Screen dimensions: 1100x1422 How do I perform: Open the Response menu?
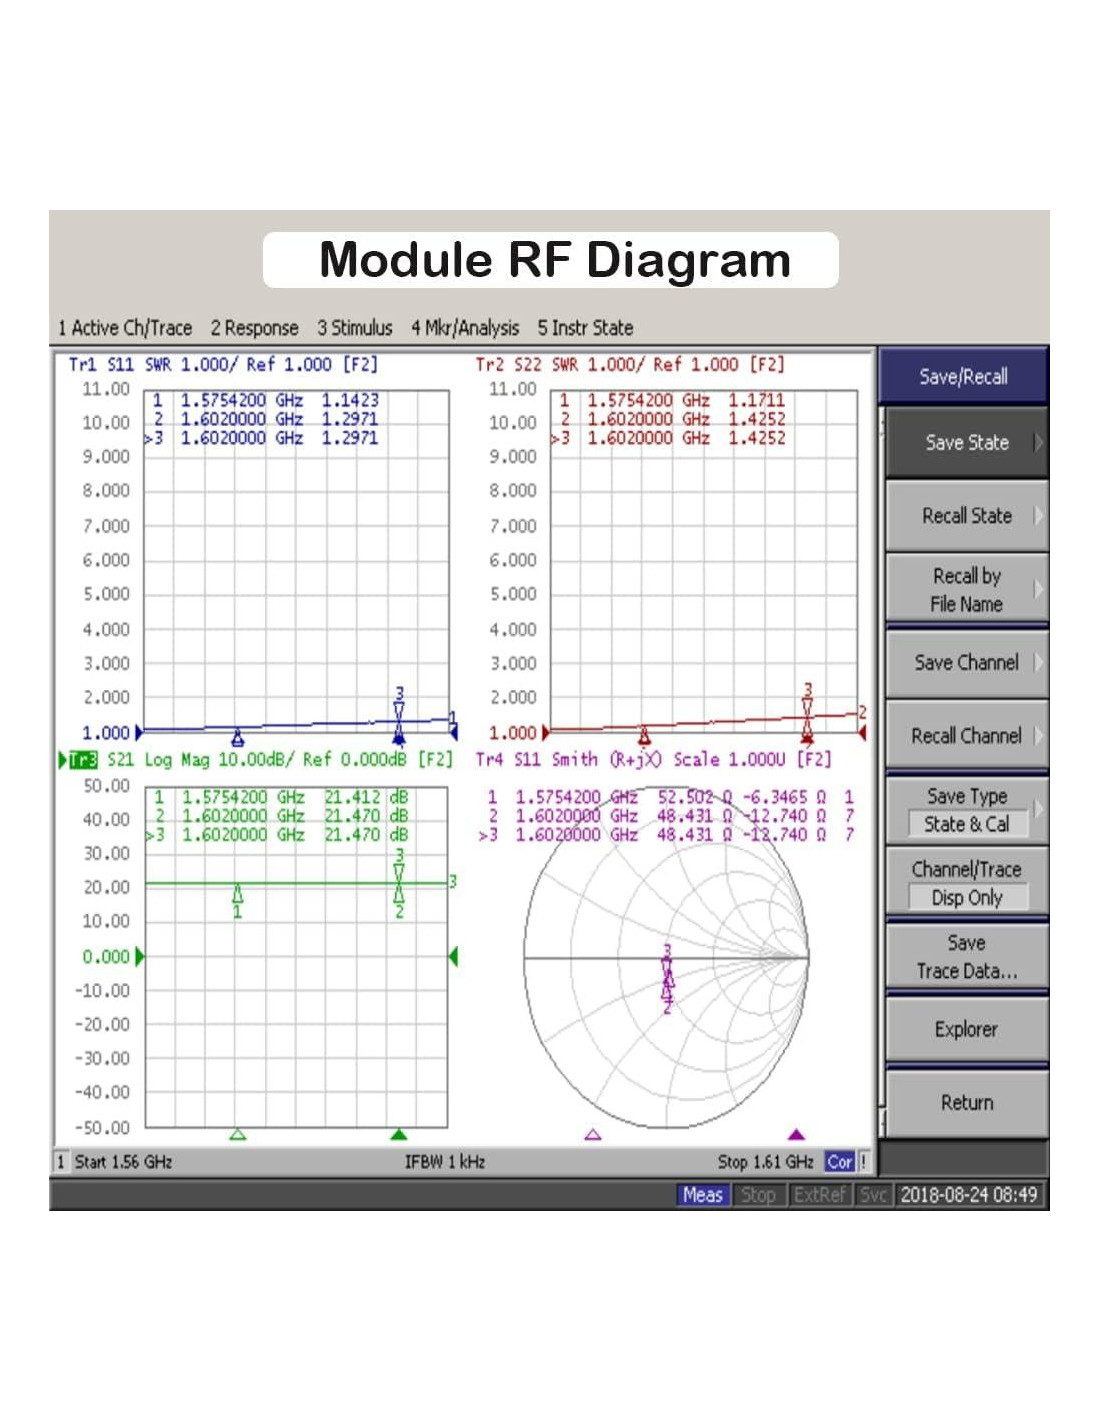[x=254, y=328]
